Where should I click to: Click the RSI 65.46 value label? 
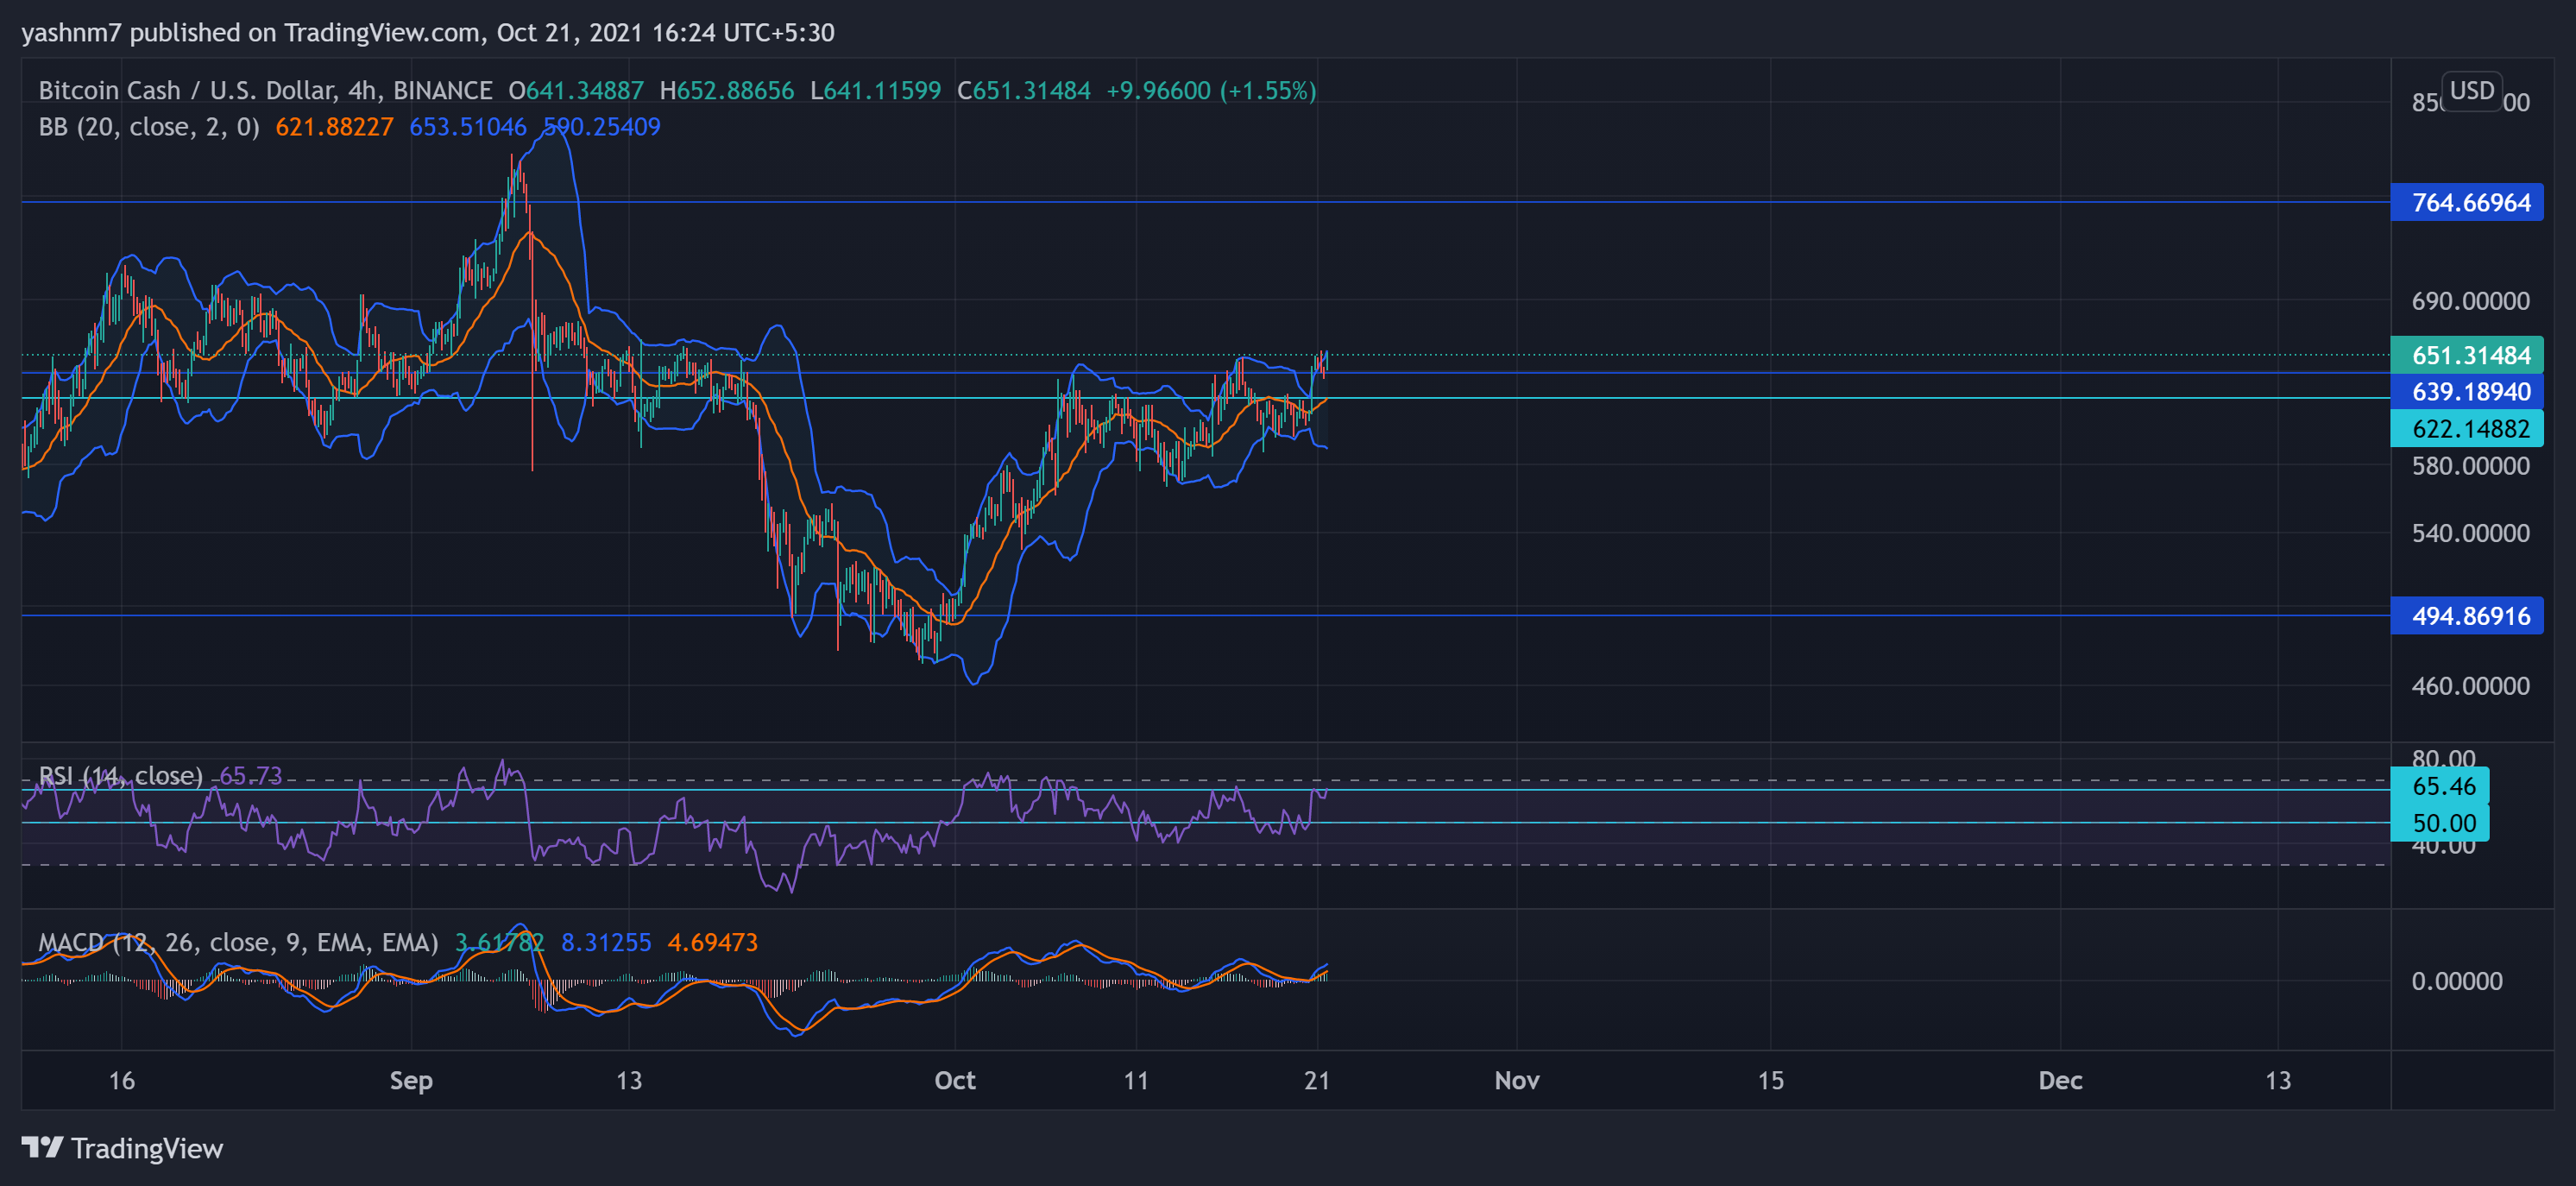2439,786
